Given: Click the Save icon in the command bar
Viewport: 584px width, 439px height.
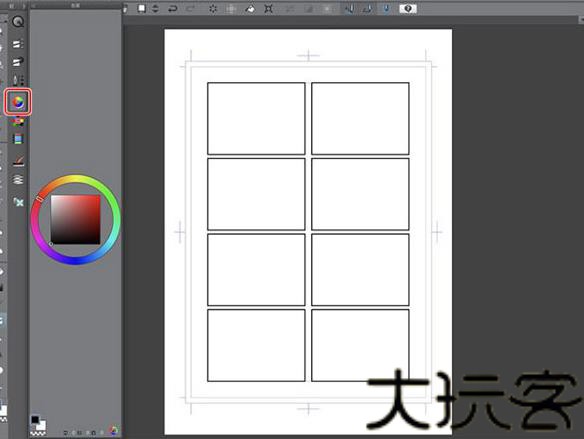Looking at the screenshot, I should pyautogui.click(x=141, y=8).
